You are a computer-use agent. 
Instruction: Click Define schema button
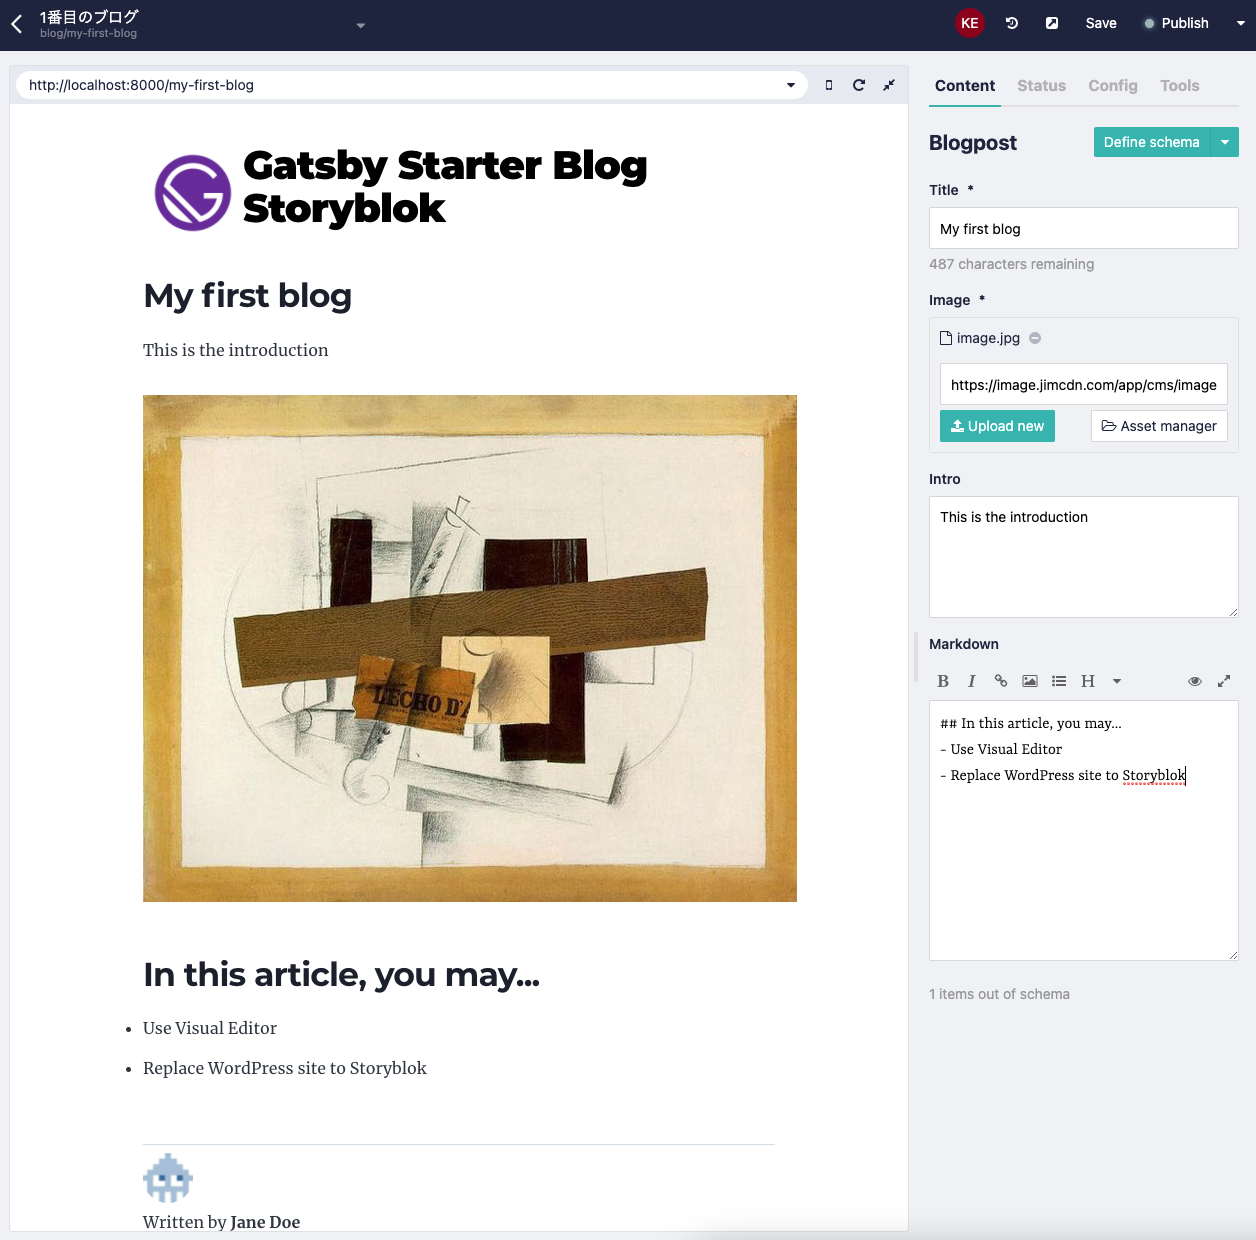[1151, 142]
